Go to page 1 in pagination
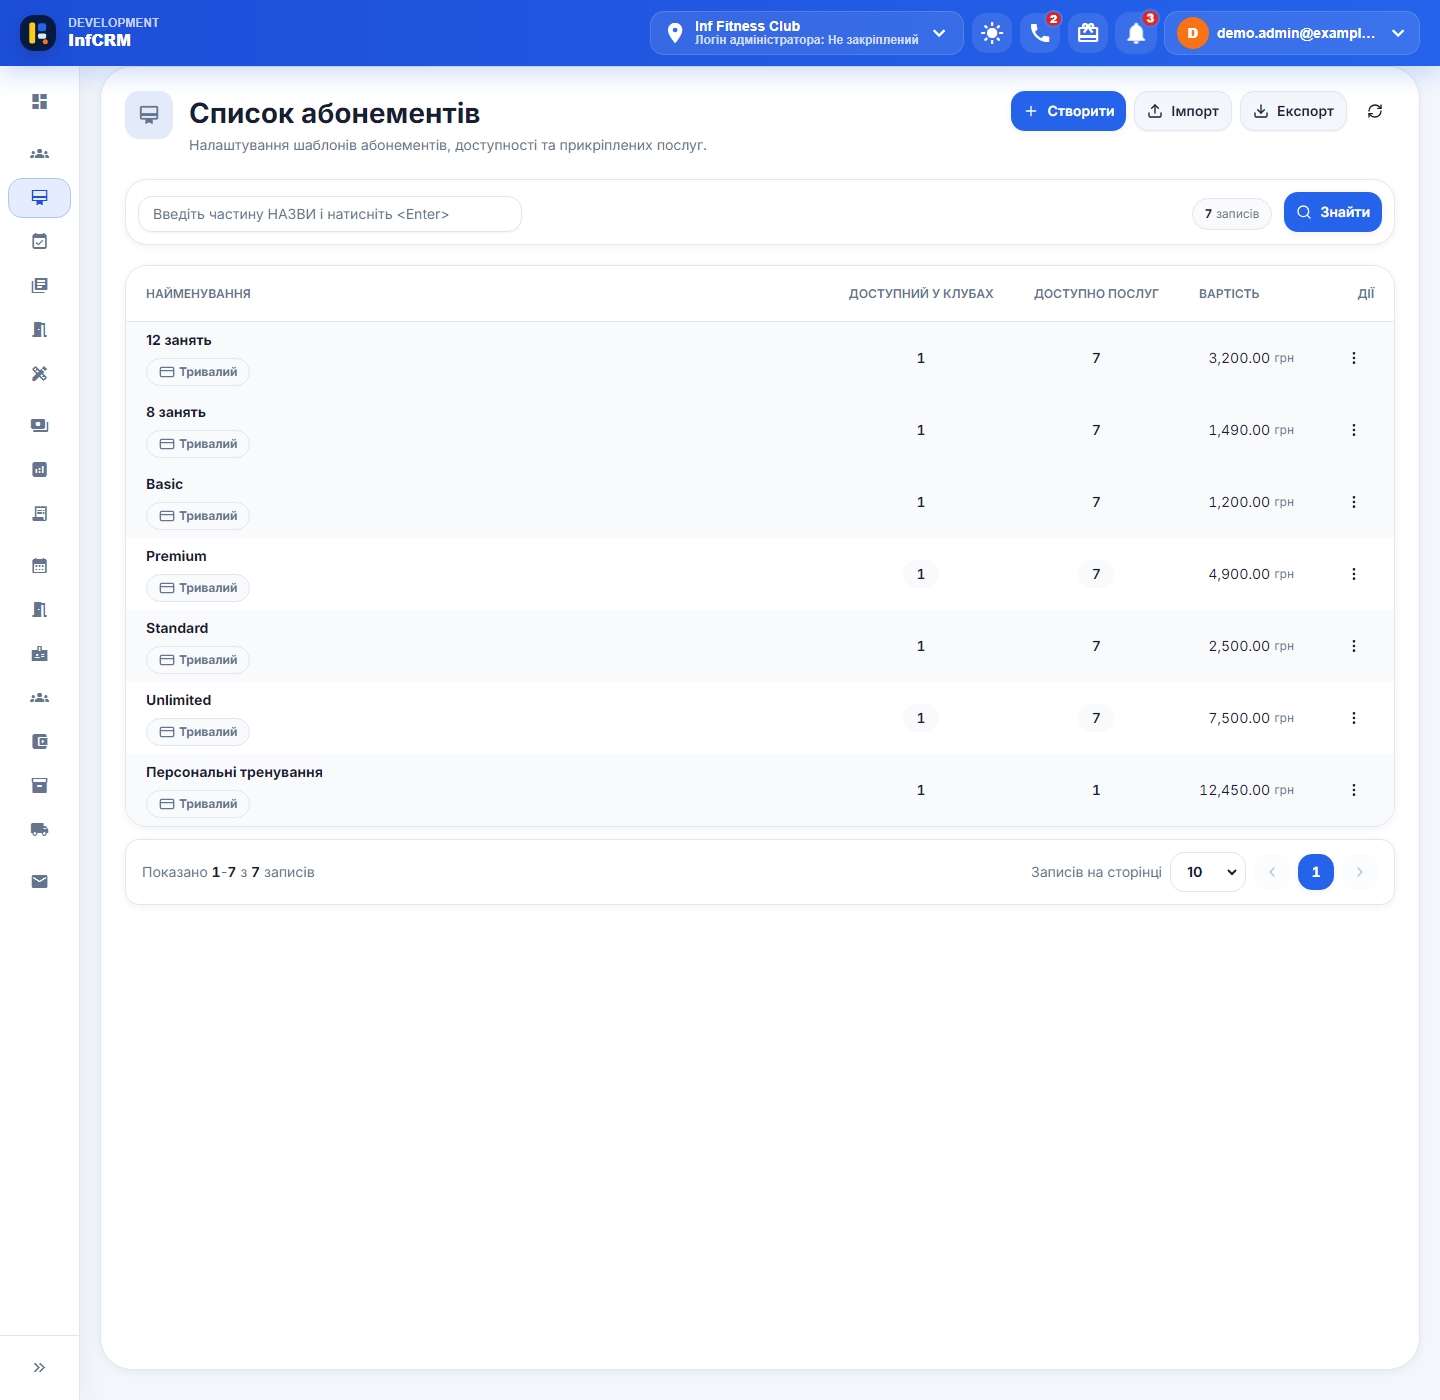 coord(1316,872)
